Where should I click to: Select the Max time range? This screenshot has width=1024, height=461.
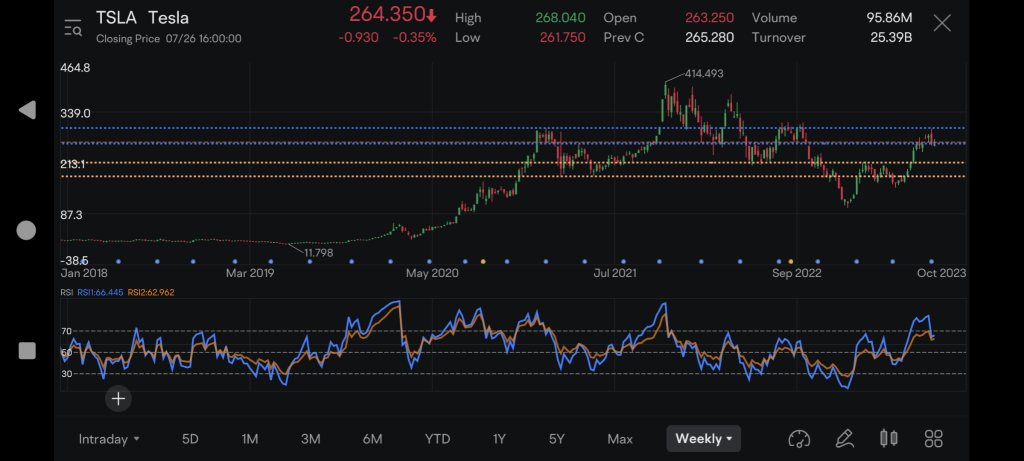tap(620, 439)
